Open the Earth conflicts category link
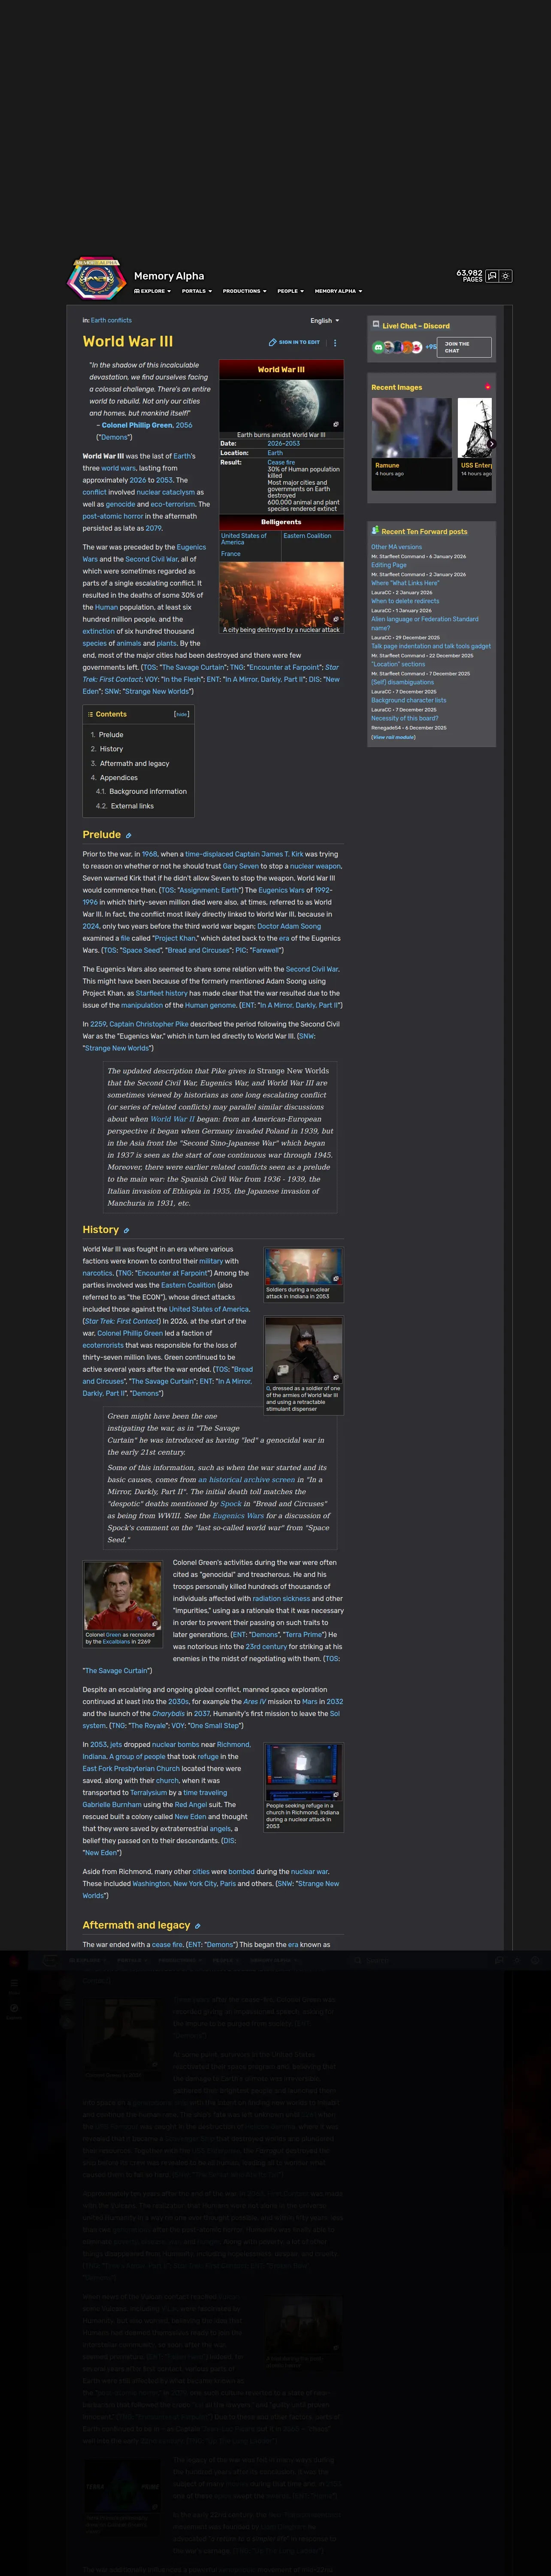The height and width of the screenshot is (2576, 551). (111, 321)
